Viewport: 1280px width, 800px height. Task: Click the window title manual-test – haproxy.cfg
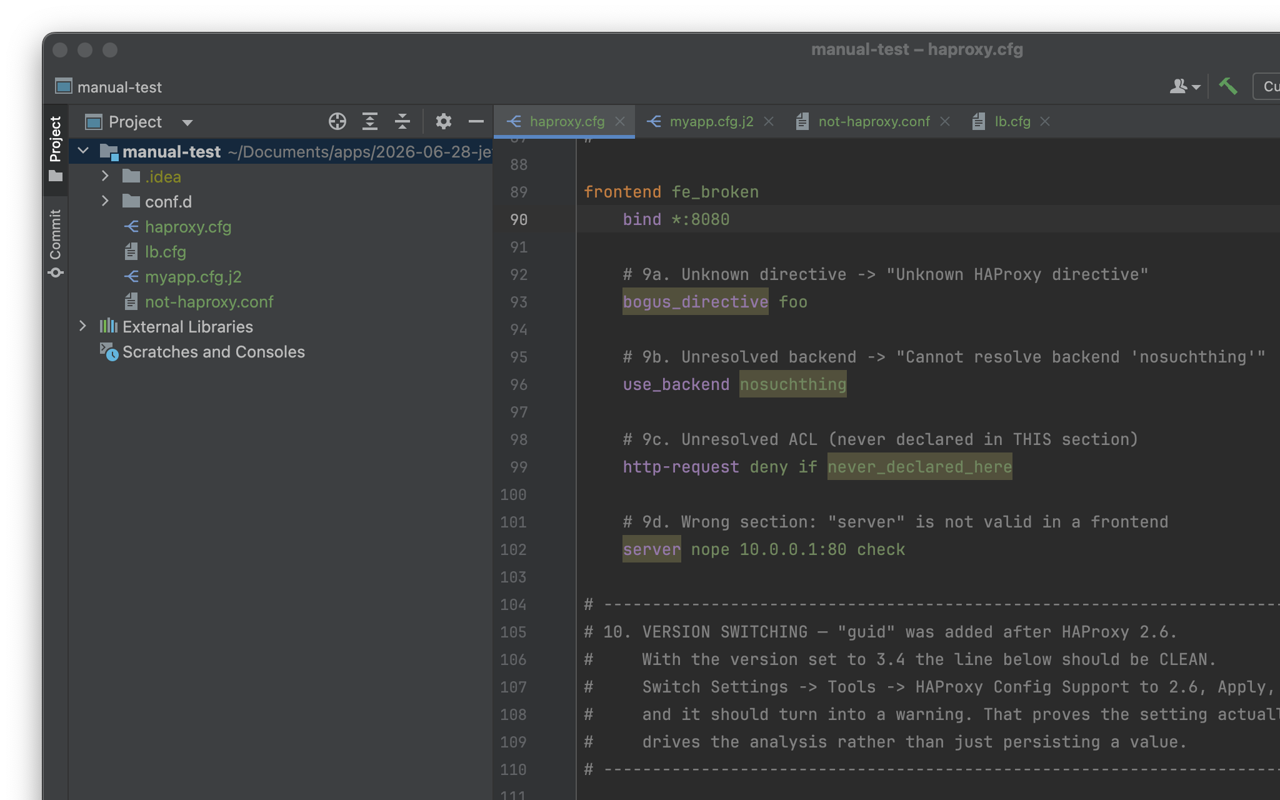click(x=917, y=49)
